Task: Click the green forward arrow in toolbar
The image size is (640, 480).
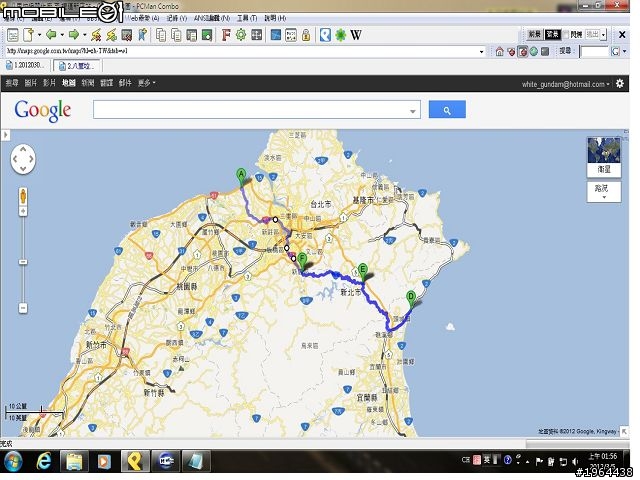Action: click(73, 35)
